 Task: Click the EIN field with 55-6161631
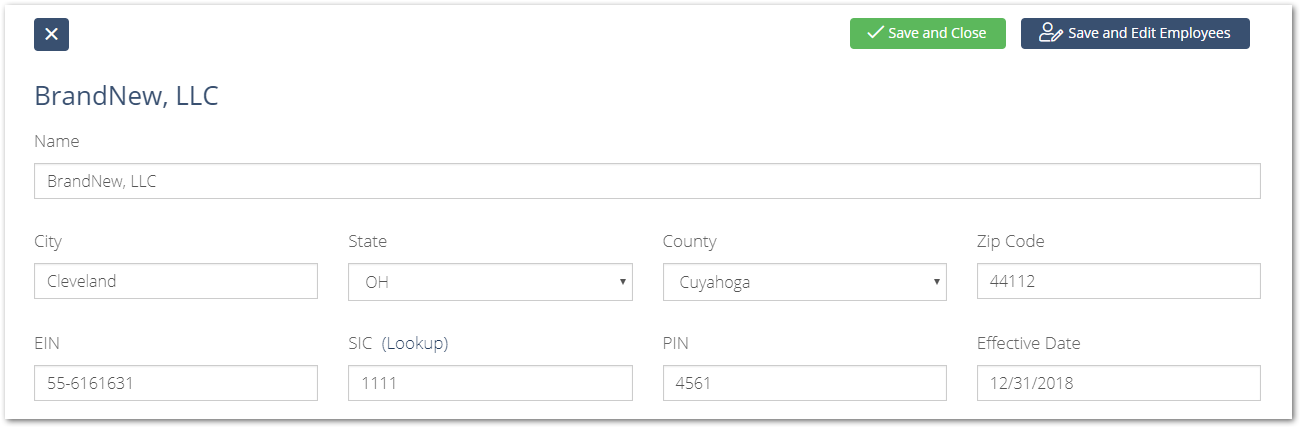(176, 383)
